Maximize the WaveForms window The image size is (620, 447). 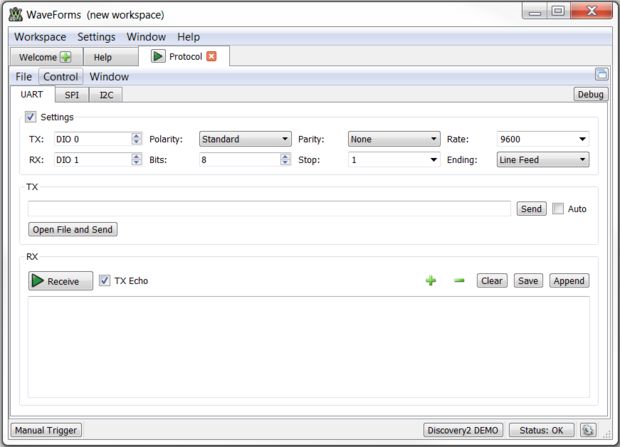(558, 11)
